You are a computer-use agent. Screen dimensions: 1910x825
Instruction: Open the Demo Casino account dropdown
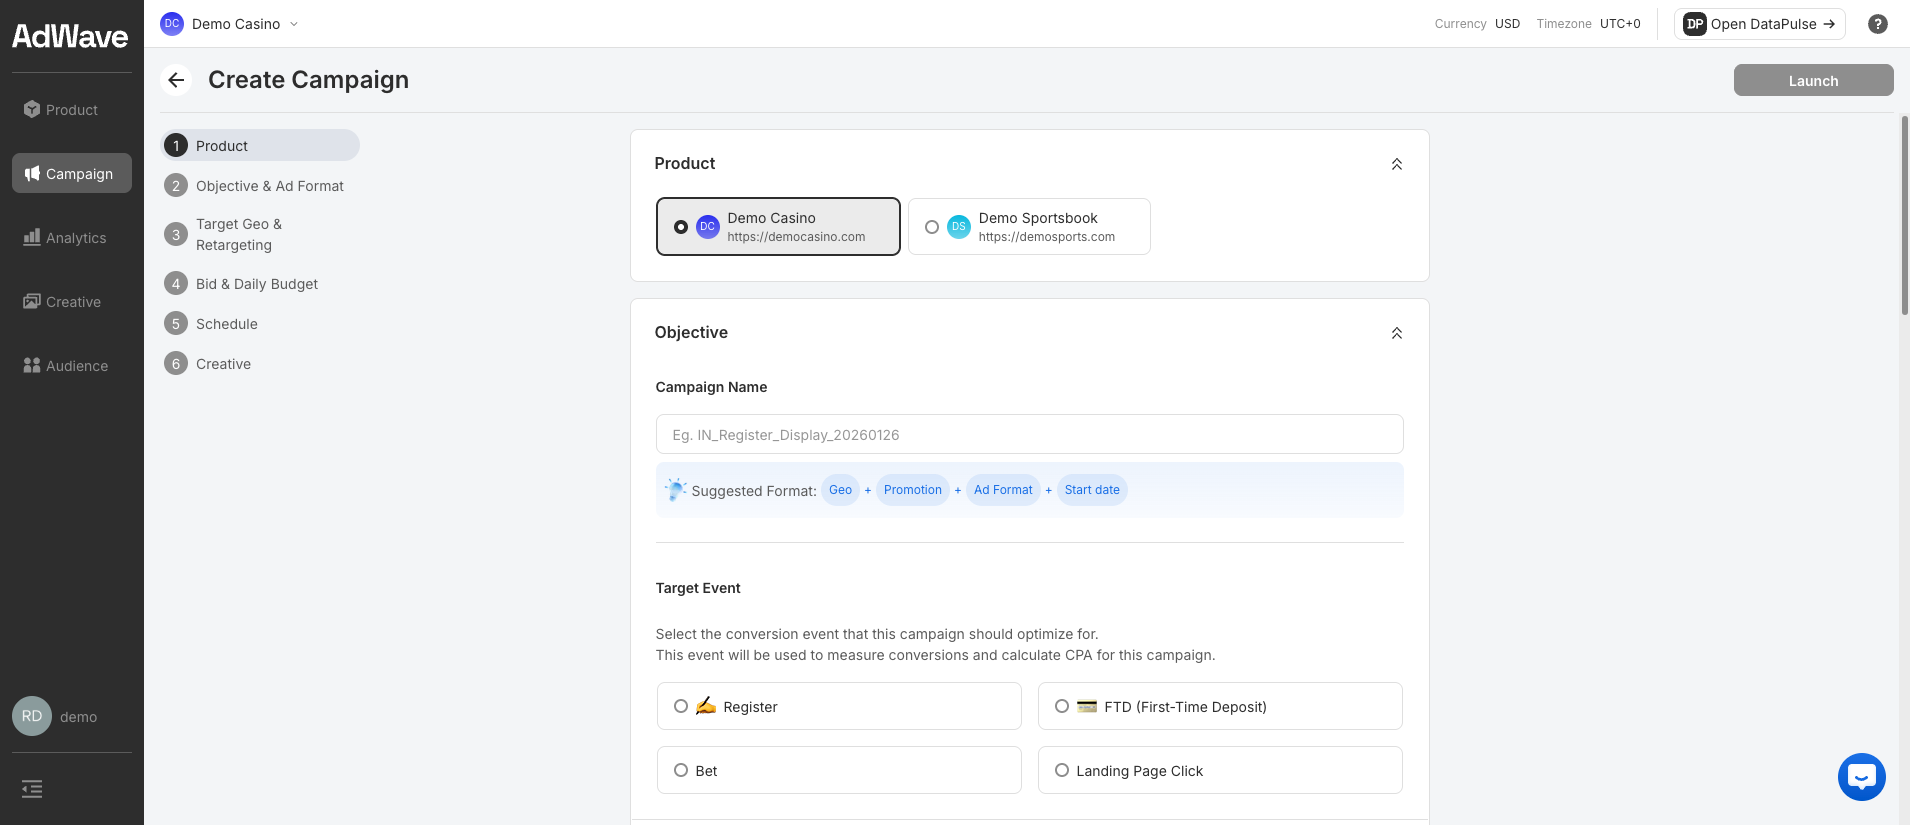tap(230, 24)
